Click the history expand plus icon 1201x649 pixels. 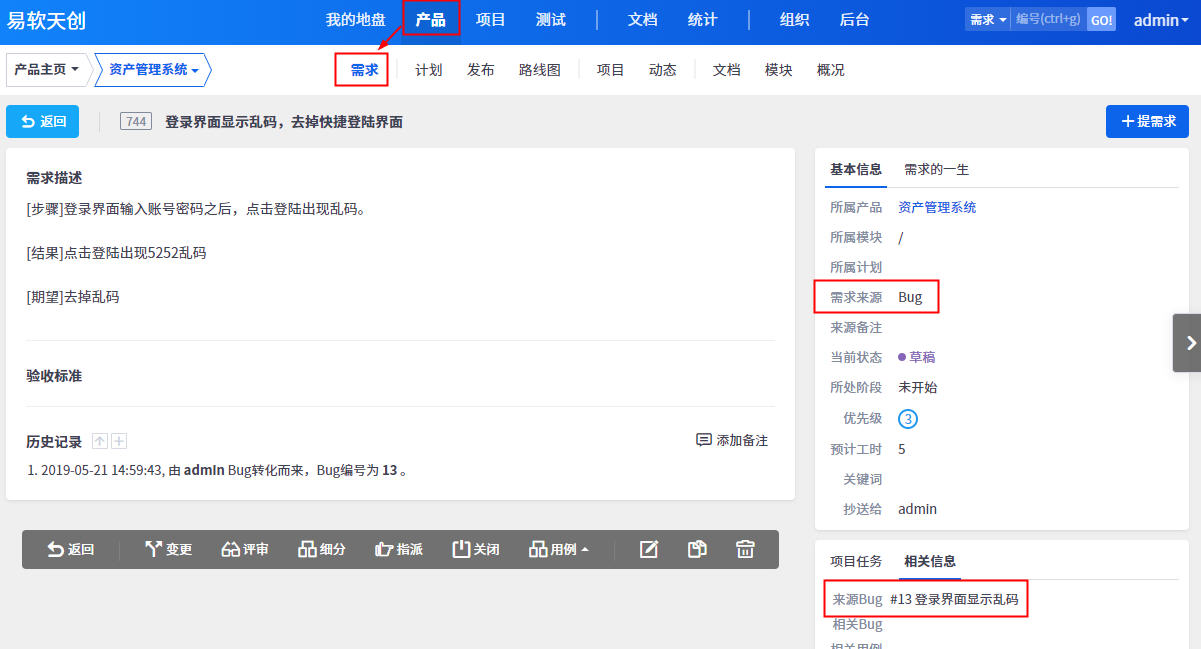(x=119, y=441)
